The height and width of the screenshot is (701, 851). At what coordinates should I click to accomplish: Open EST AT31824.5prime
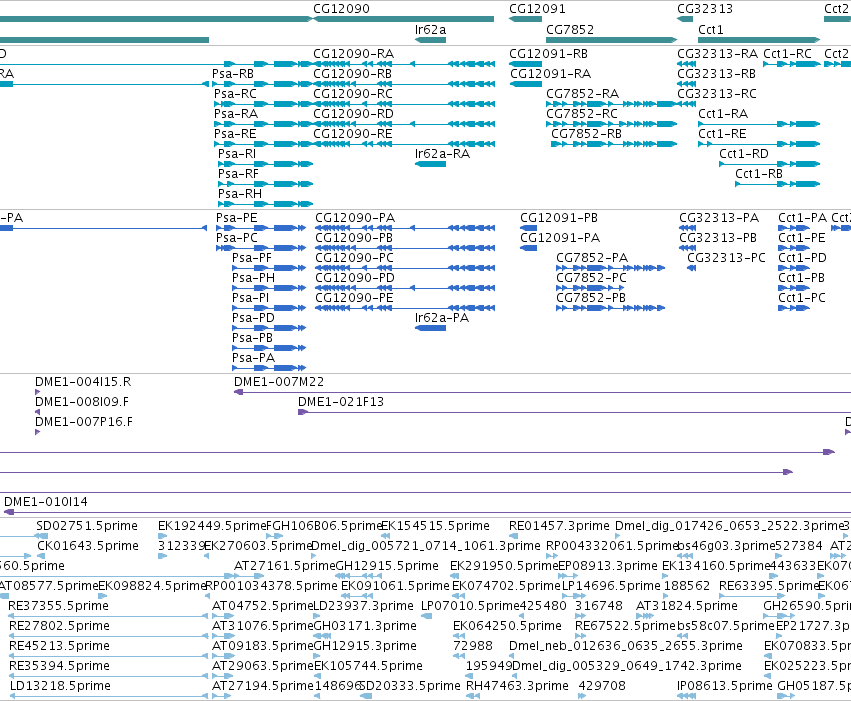coord(687,606)
